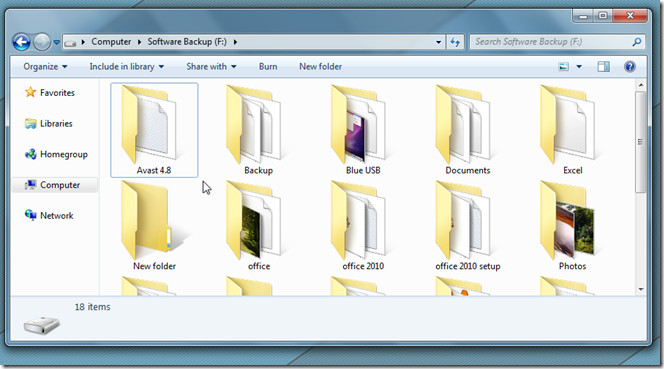Viewport: 664px width, 369px height.
Task: Select the Avast 4.8 folder icon
Action: (149, 125)
